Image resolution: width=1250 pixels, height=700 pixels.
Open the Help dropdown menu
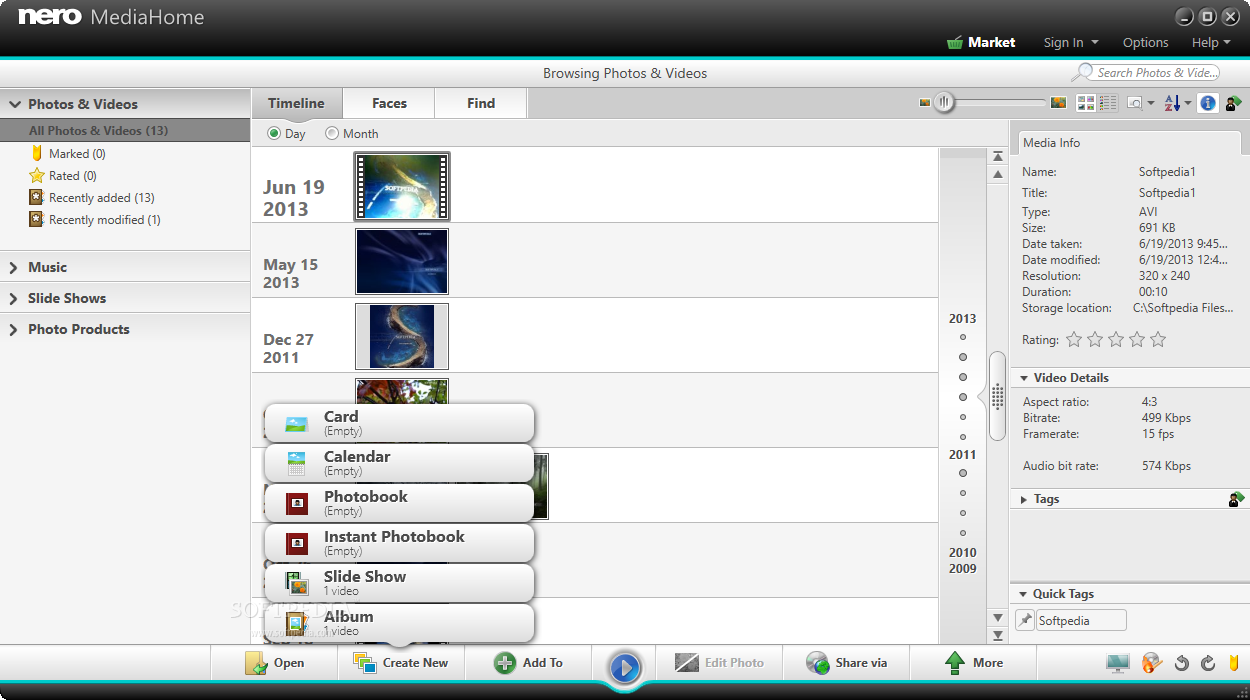click(x=1211, y=43)
